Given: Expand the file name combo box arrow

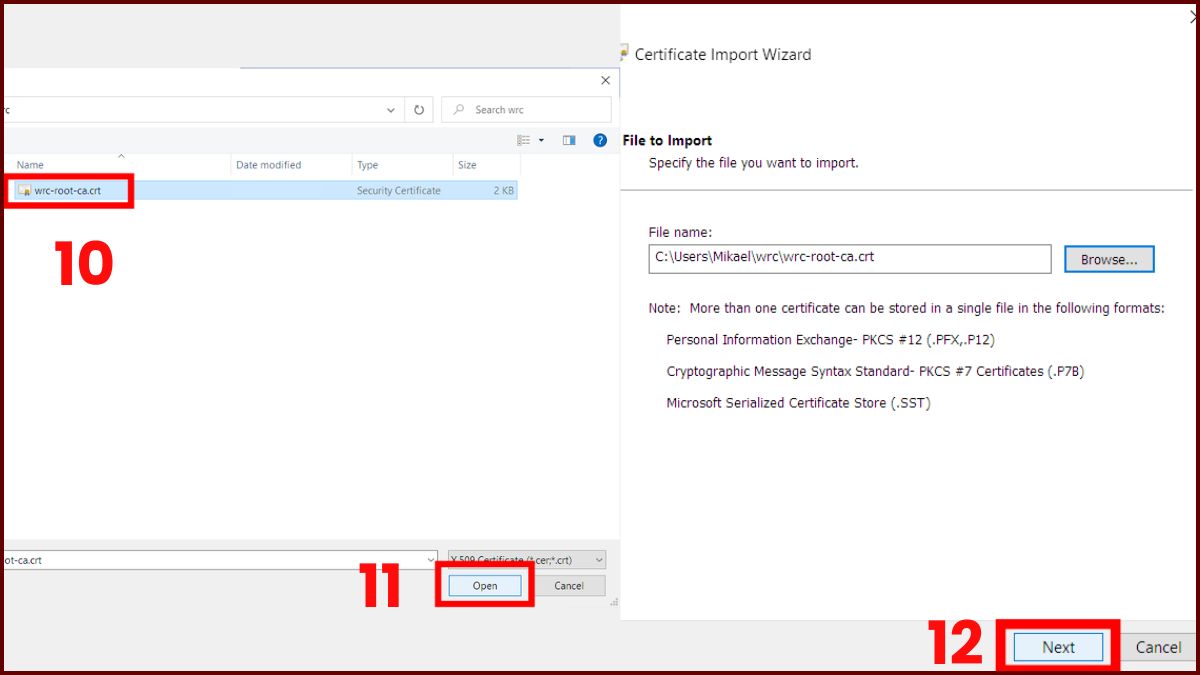Looking at the screenshot, I should click(430, 559).
